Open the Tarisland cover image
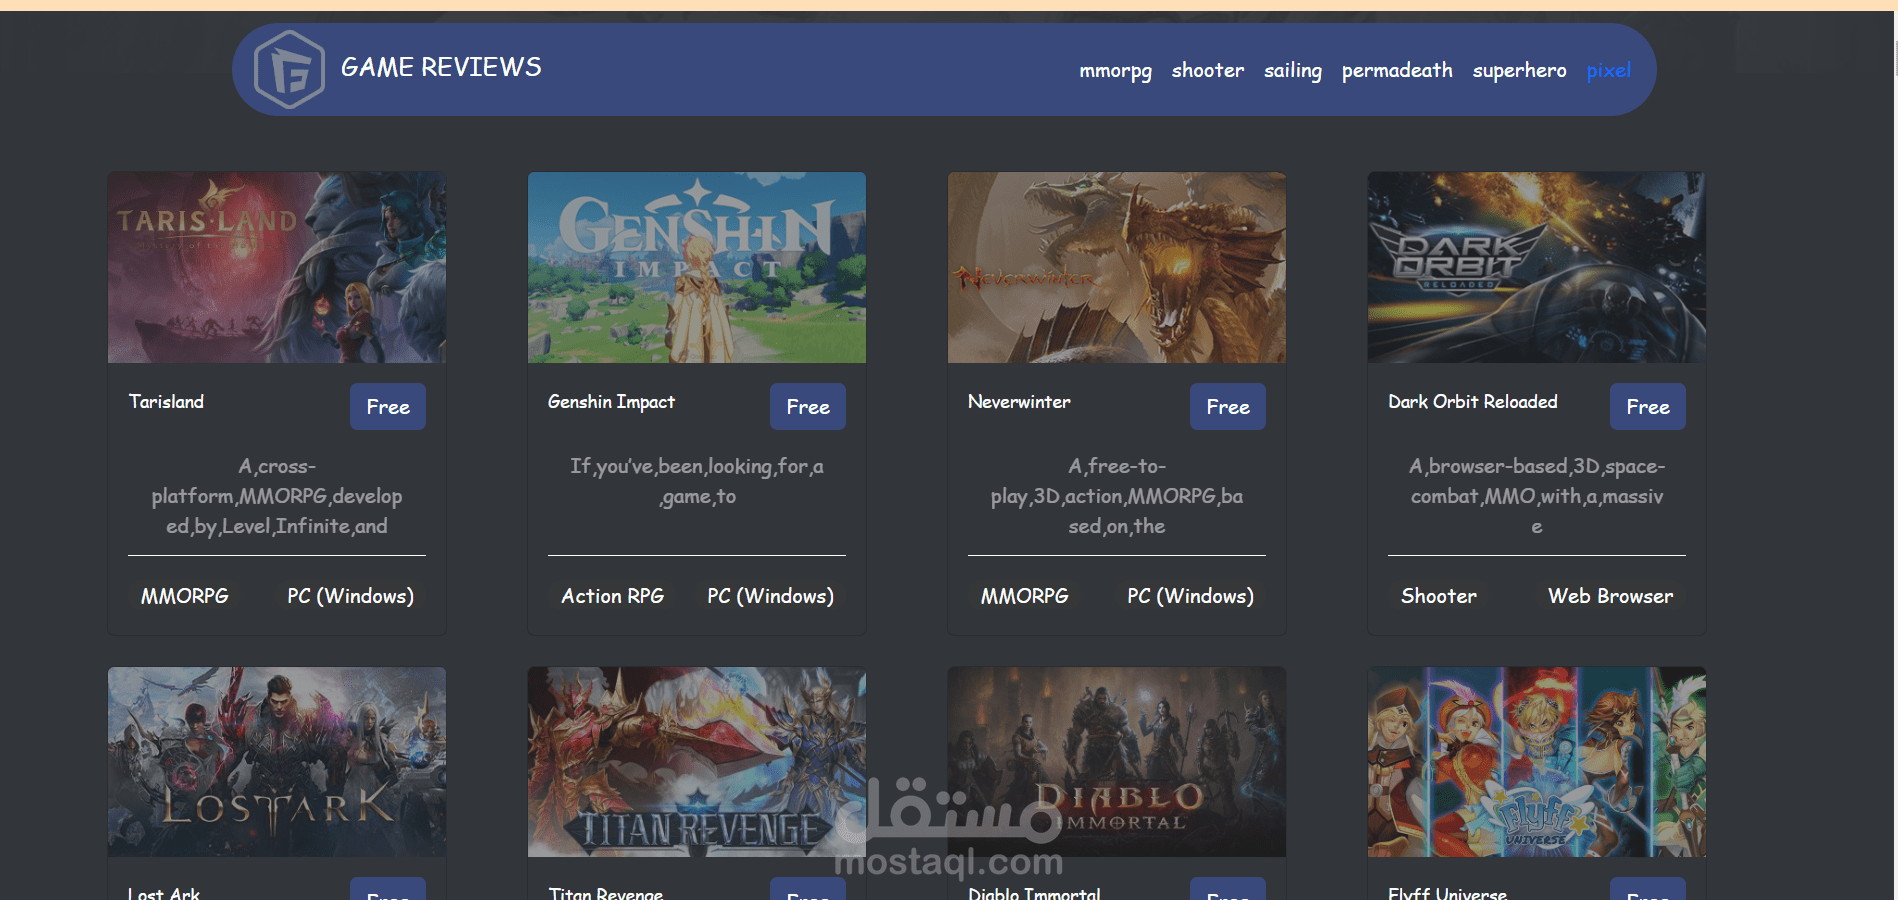This screenshot has width=1898, height=900. pos(277,267)
